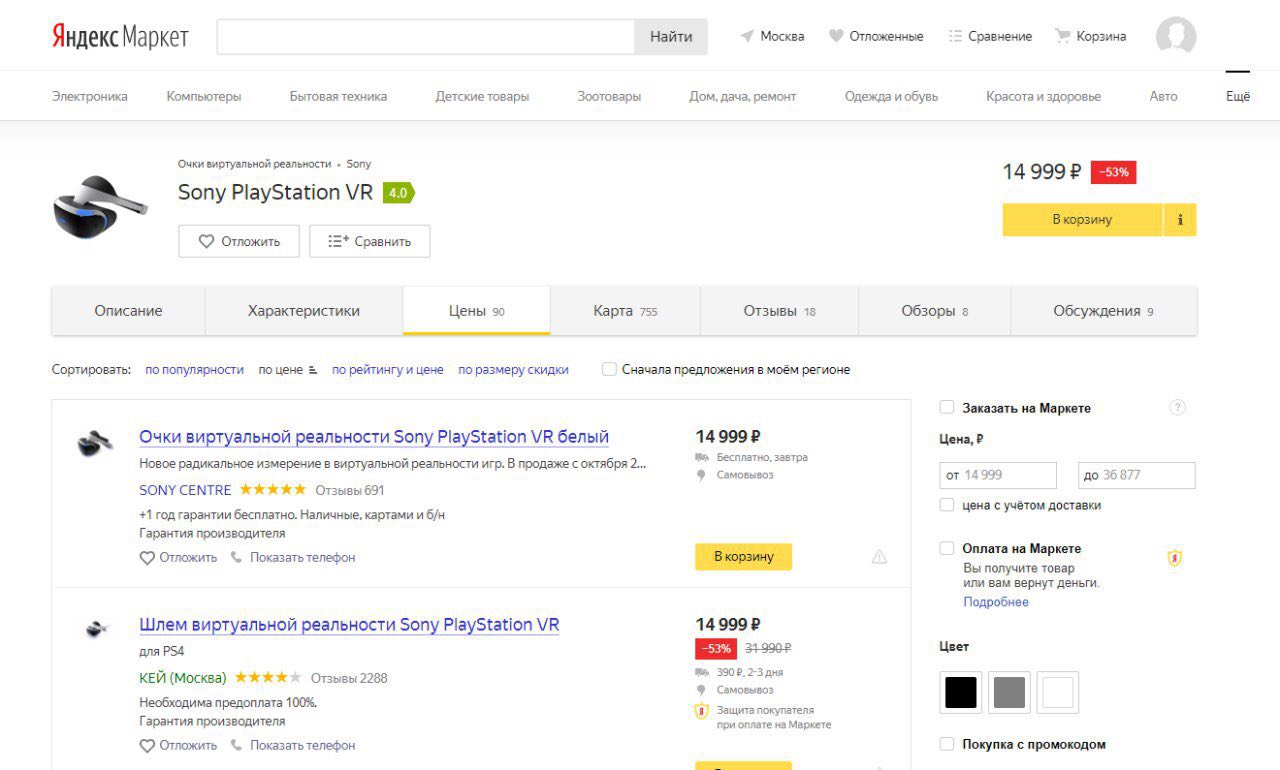Switch to the Описание tab
1280x770 pixels.
point(128,311)
